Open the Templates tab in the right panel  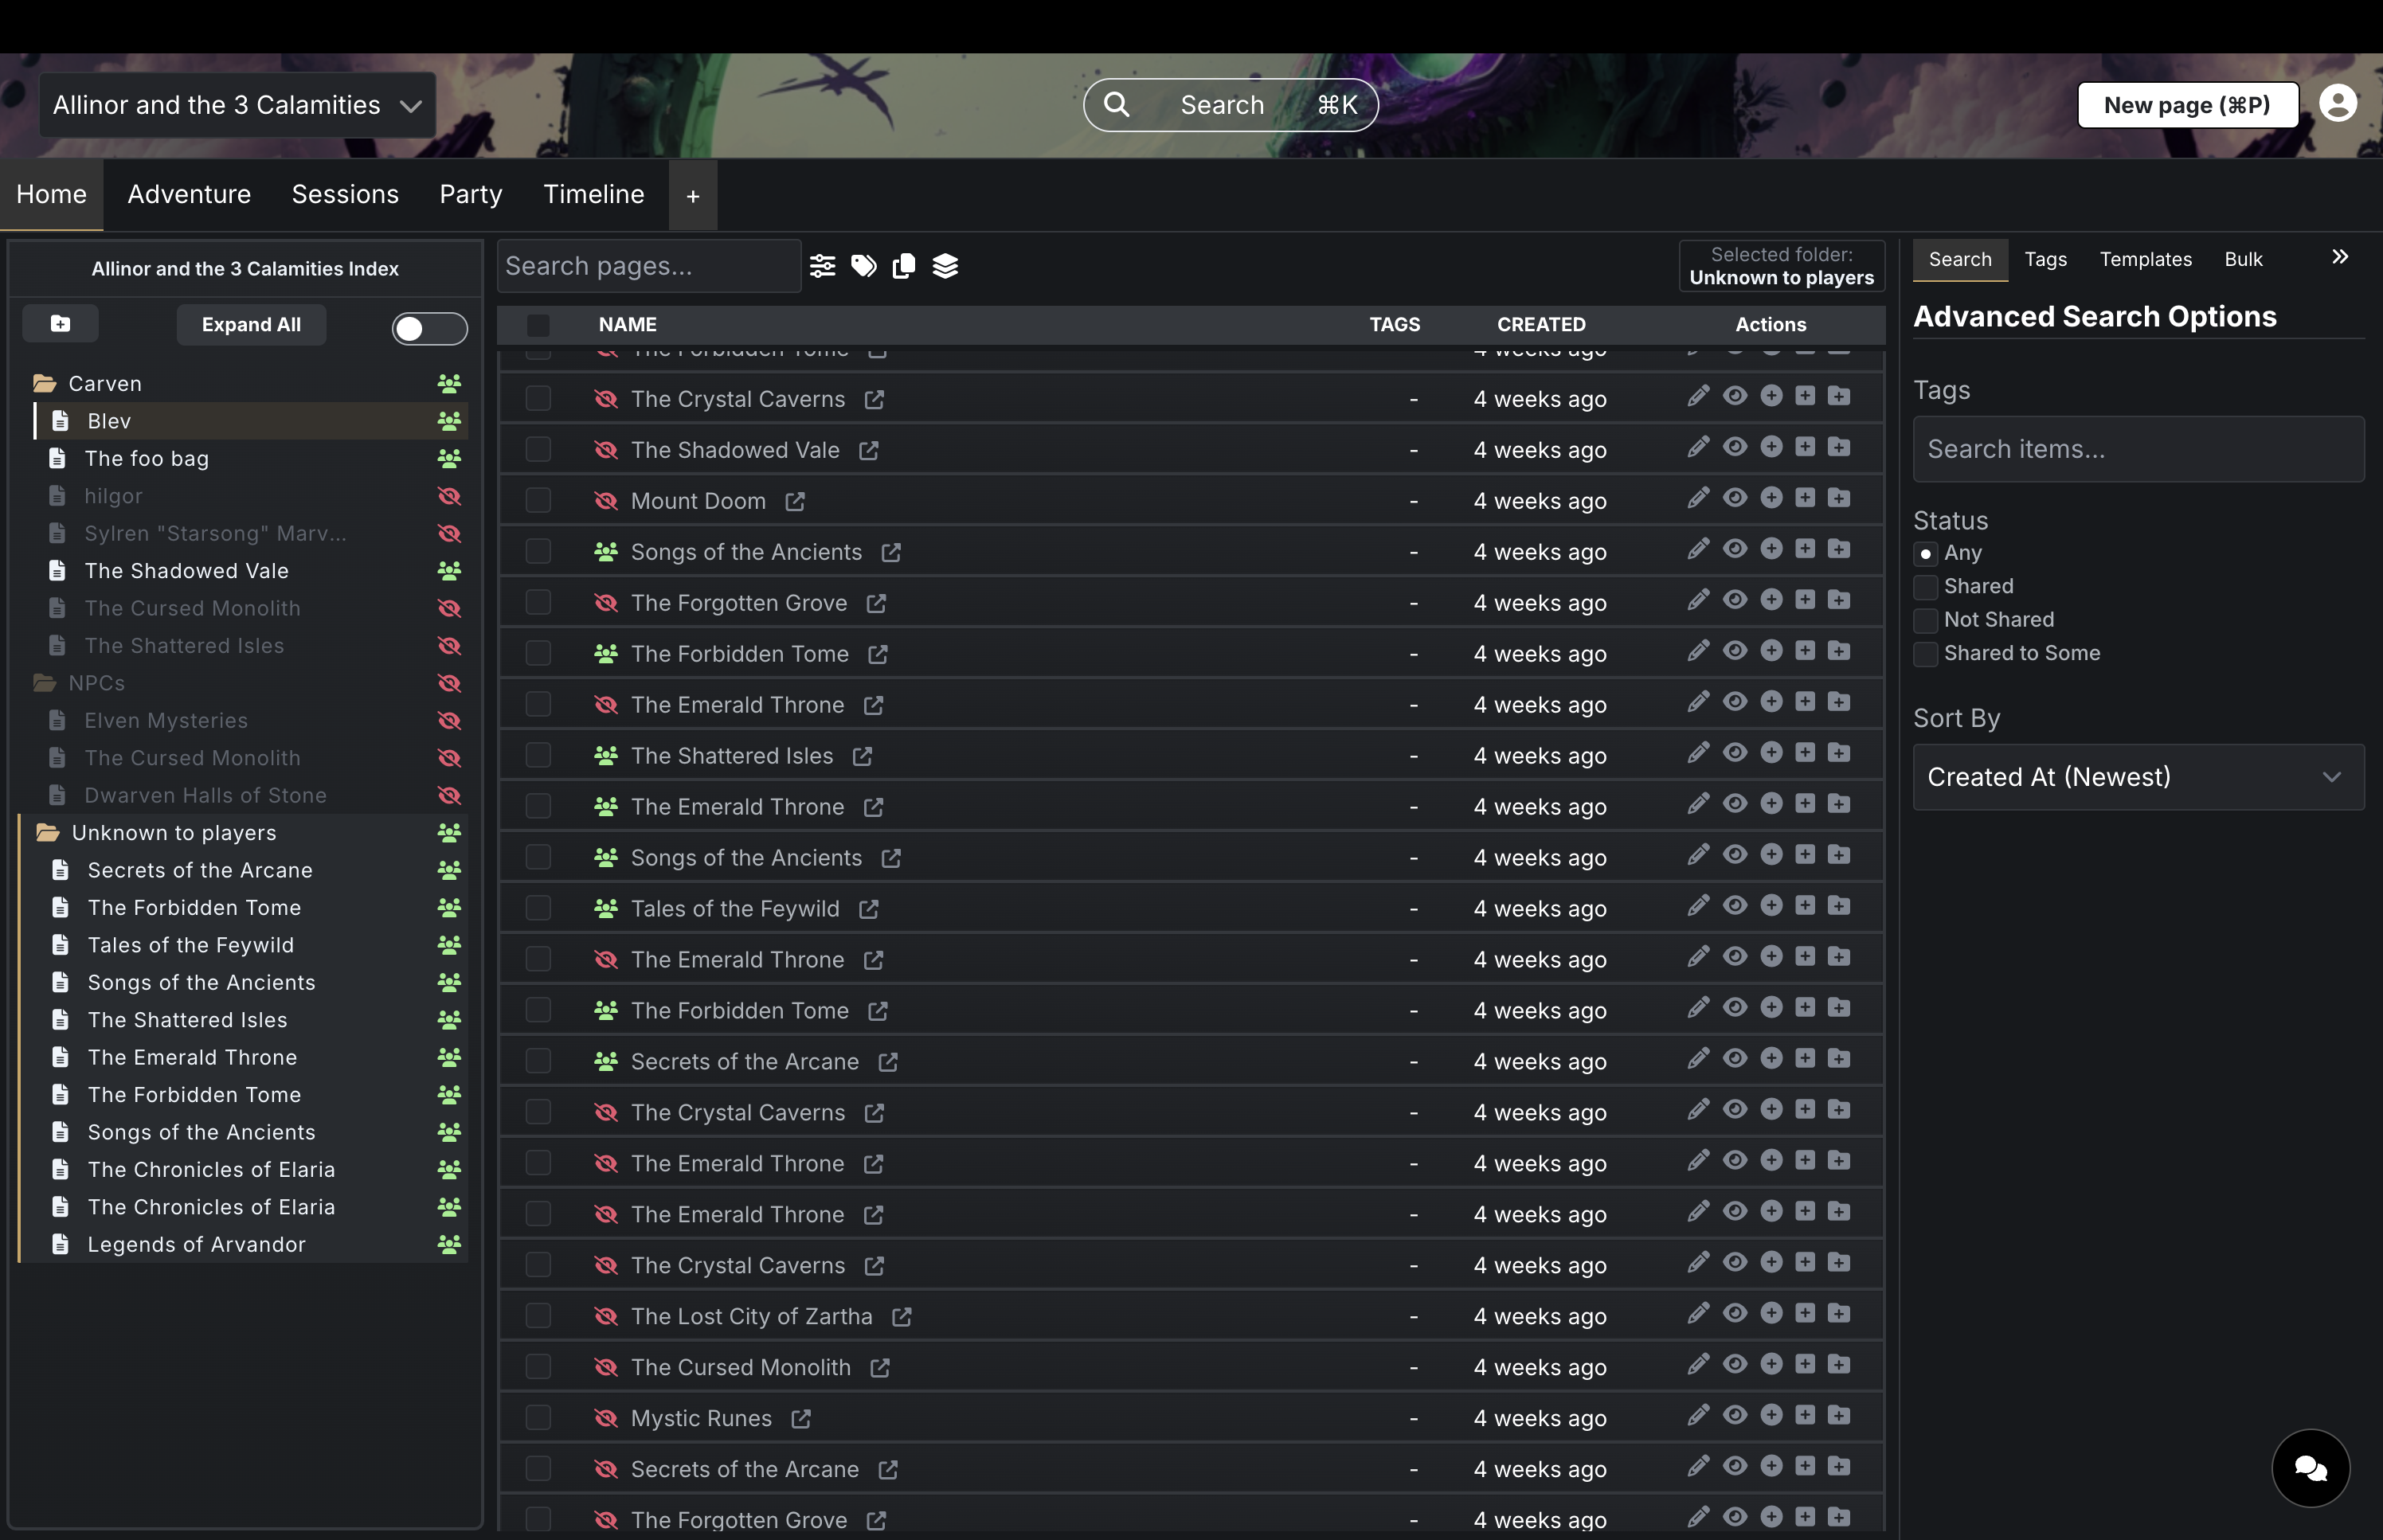pyautogui.click(x=2145, y=260)
